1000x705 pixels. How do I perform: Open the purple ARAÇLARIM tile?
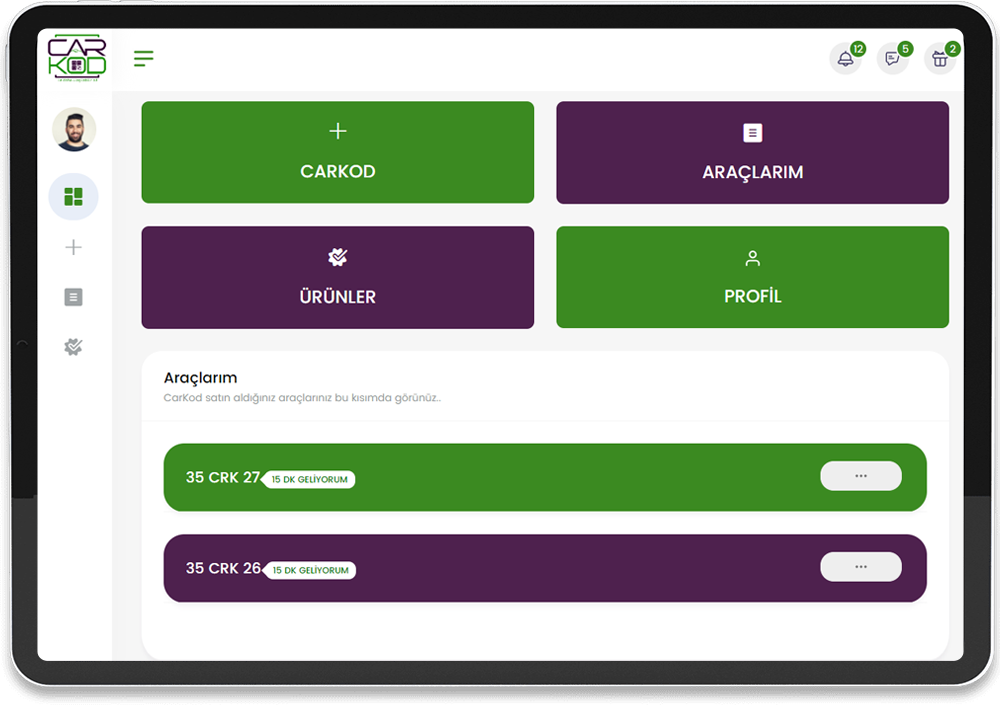752,152
